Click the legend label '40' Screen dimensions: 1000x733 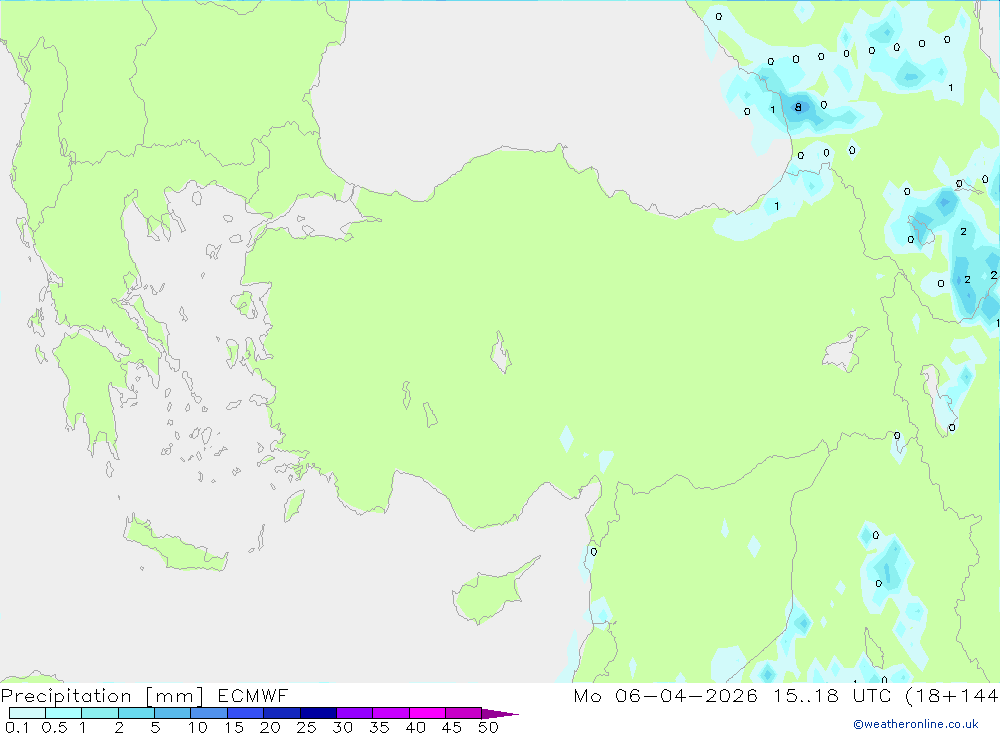point(416,727)
